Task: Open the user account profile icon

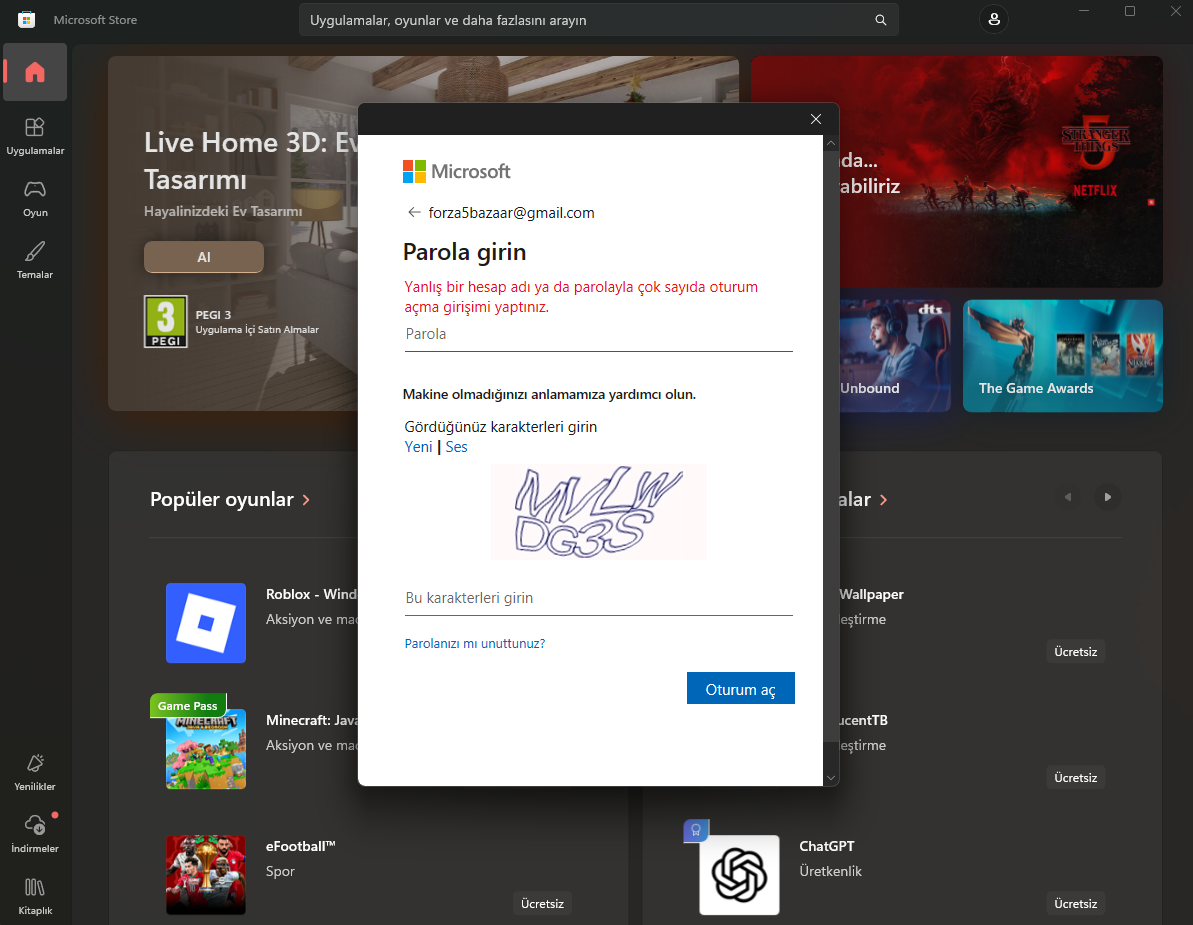Action: point(994,20)
